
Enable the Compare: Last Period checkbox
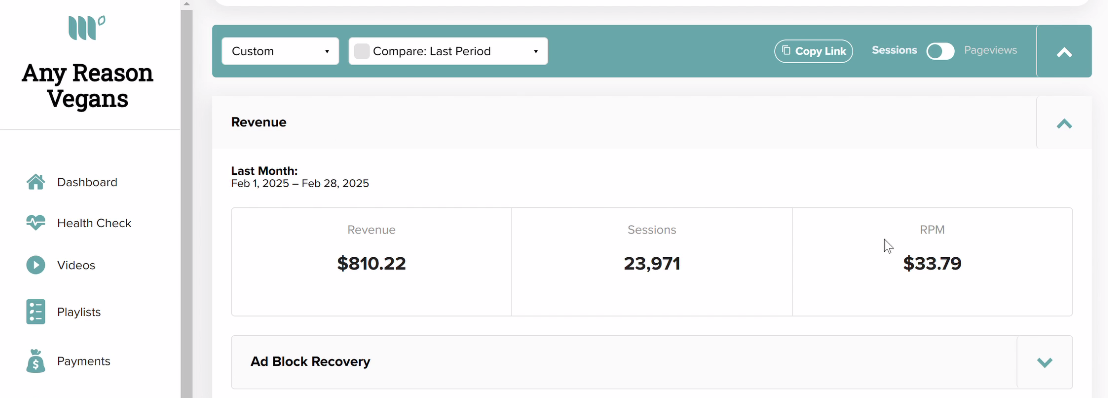pos(362,51)
